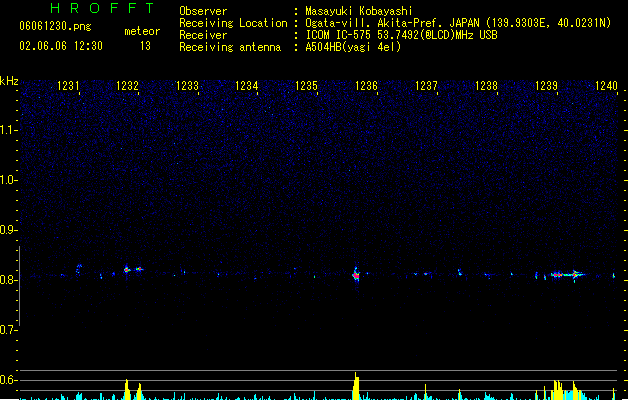Click time marker 1231
629x400 pixels.
pyautogui.click(x=68, y=86)
